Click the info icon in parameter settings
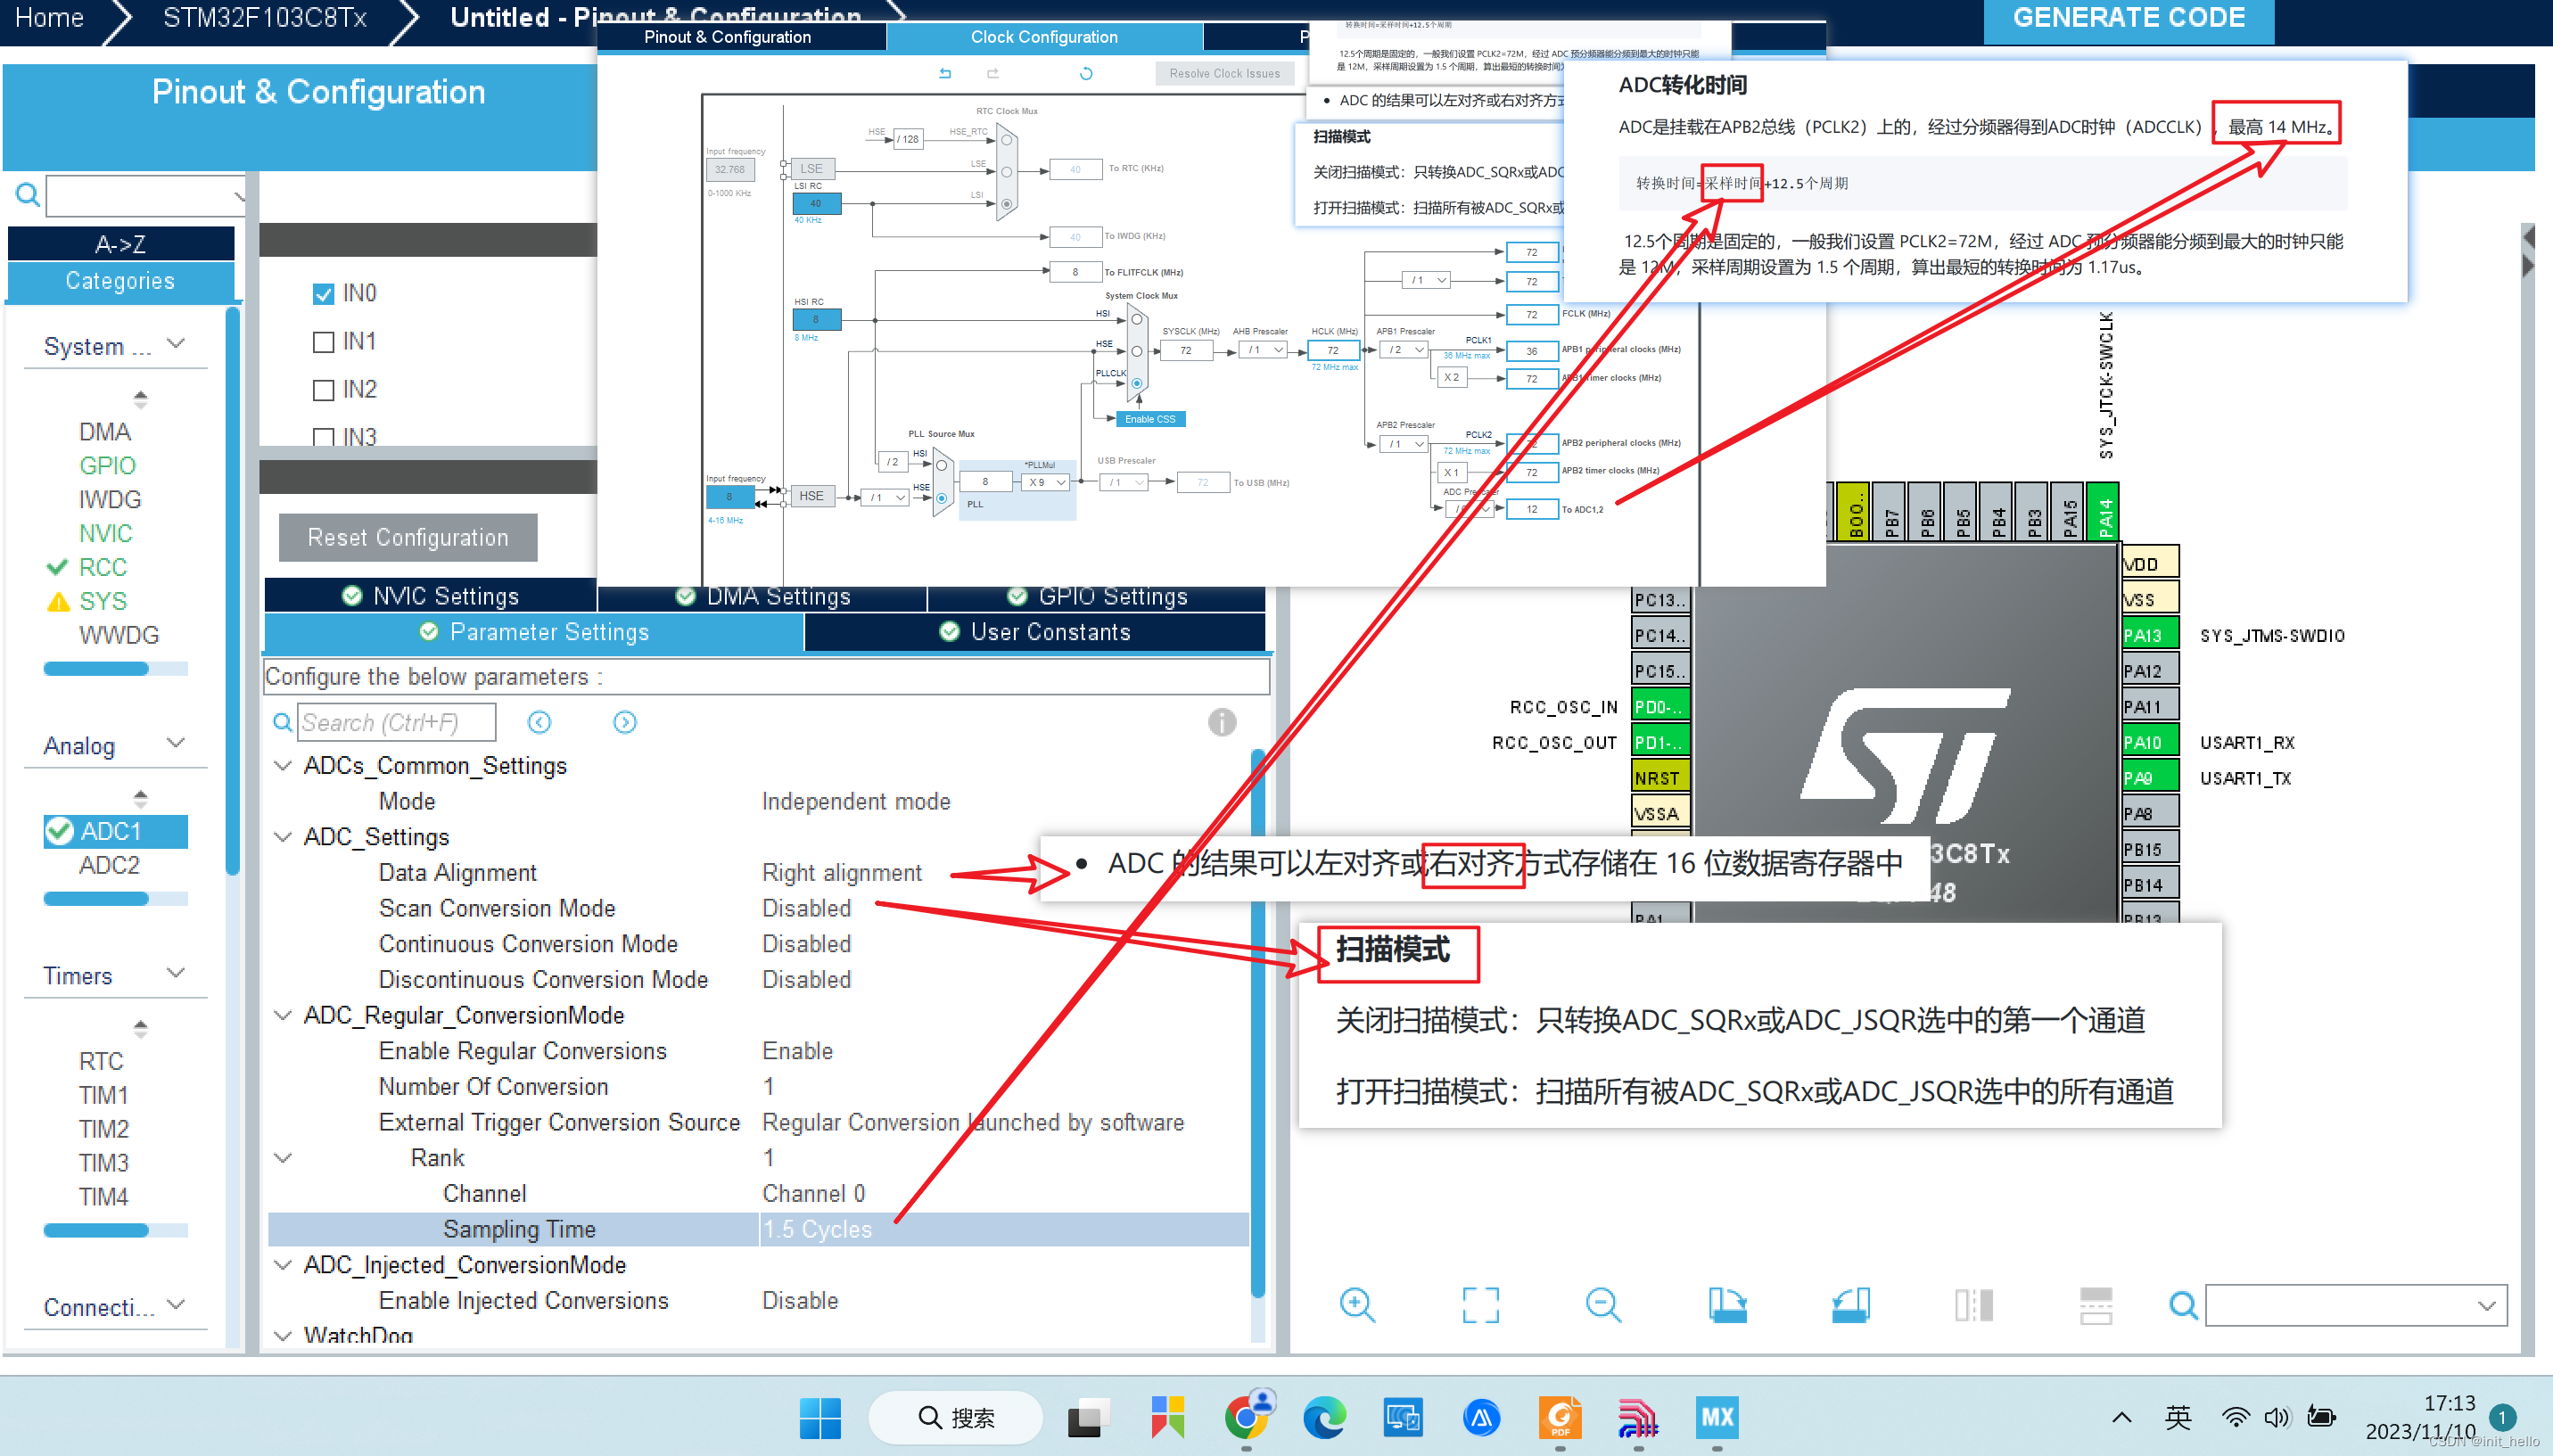This screenshot has height=1456, width=2553. pos(1221,722)
